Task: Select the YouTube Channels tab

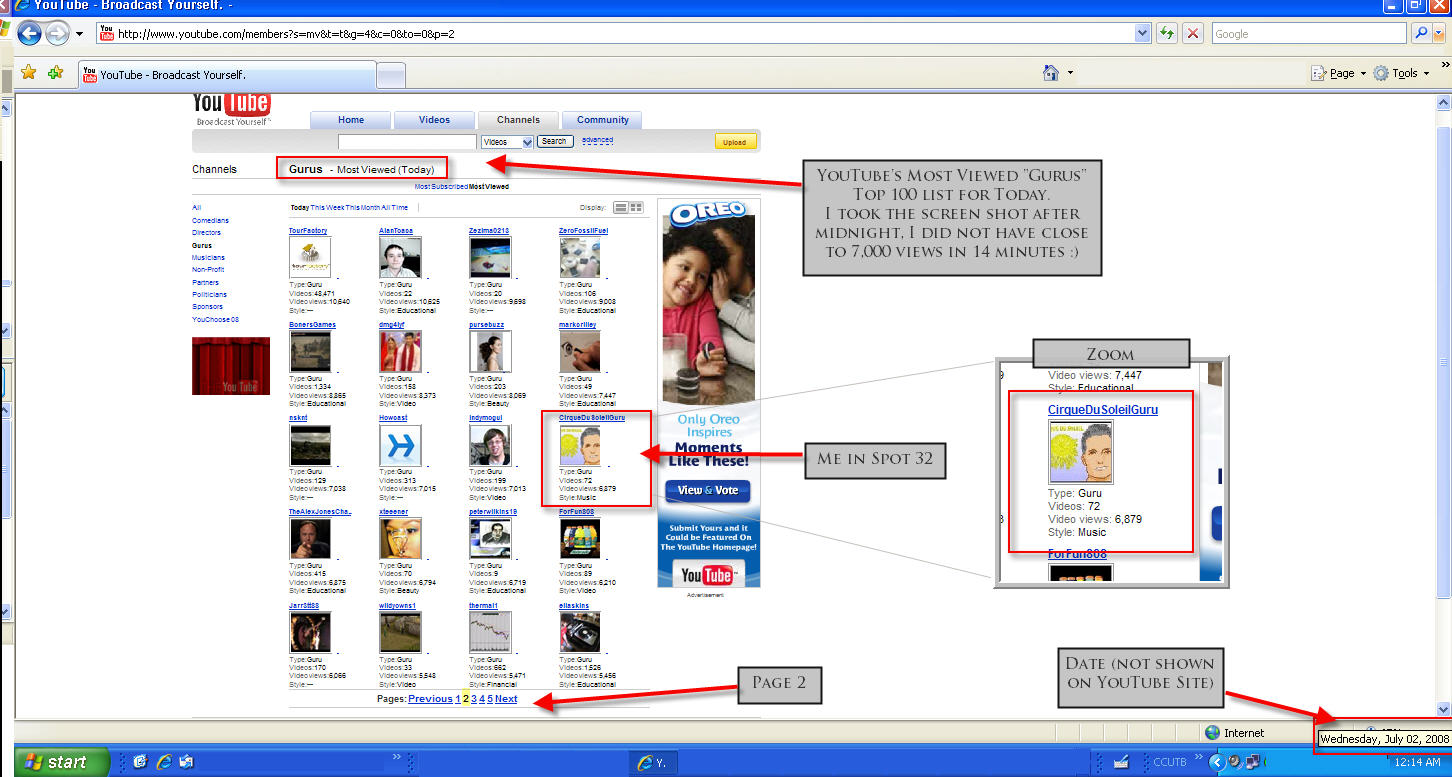Action: [518, 120]
